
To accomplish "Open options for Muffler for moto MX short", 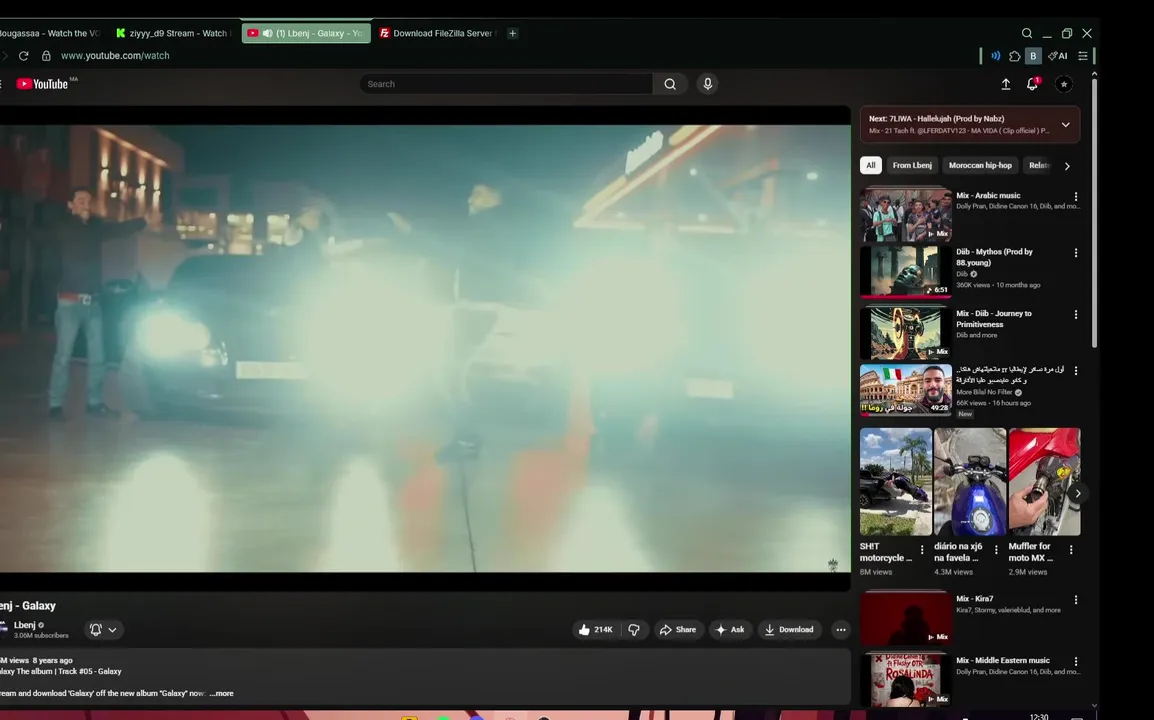I will (x=1071, y=550).
